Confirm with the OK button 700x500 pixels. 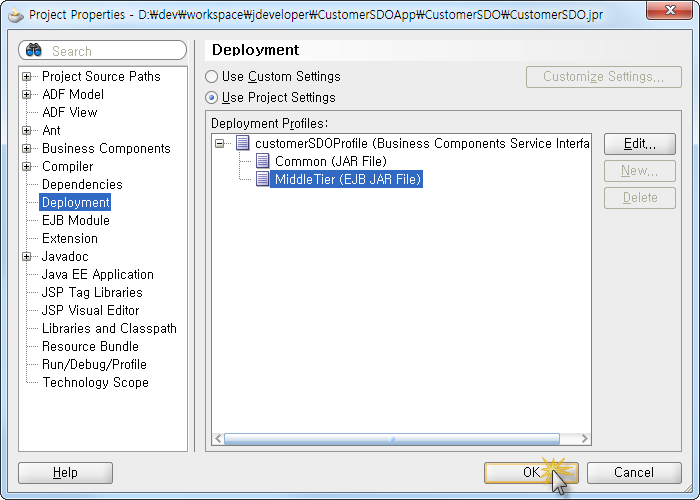pos(531,472)
